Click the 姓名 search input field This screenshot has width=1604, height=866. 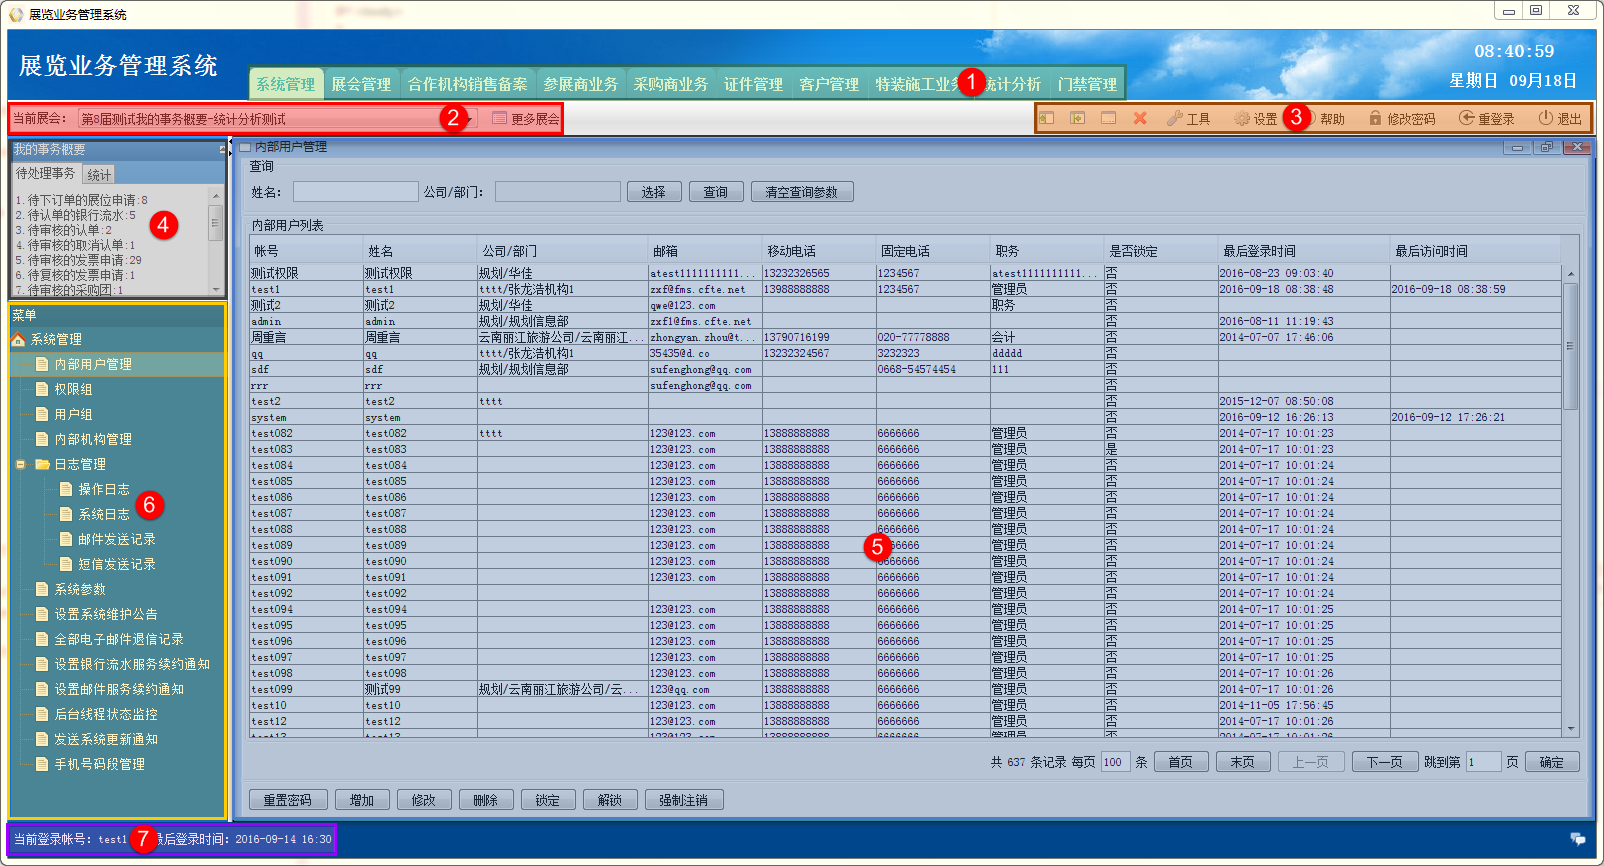pyautogui.click(x=356, y=192)
